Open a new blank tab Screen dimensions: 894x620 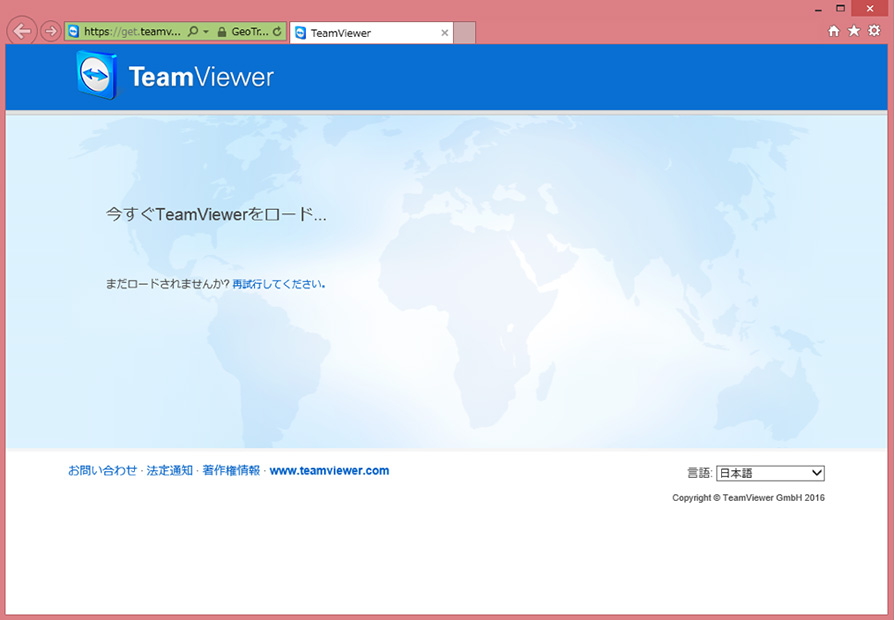click(465, 33)
